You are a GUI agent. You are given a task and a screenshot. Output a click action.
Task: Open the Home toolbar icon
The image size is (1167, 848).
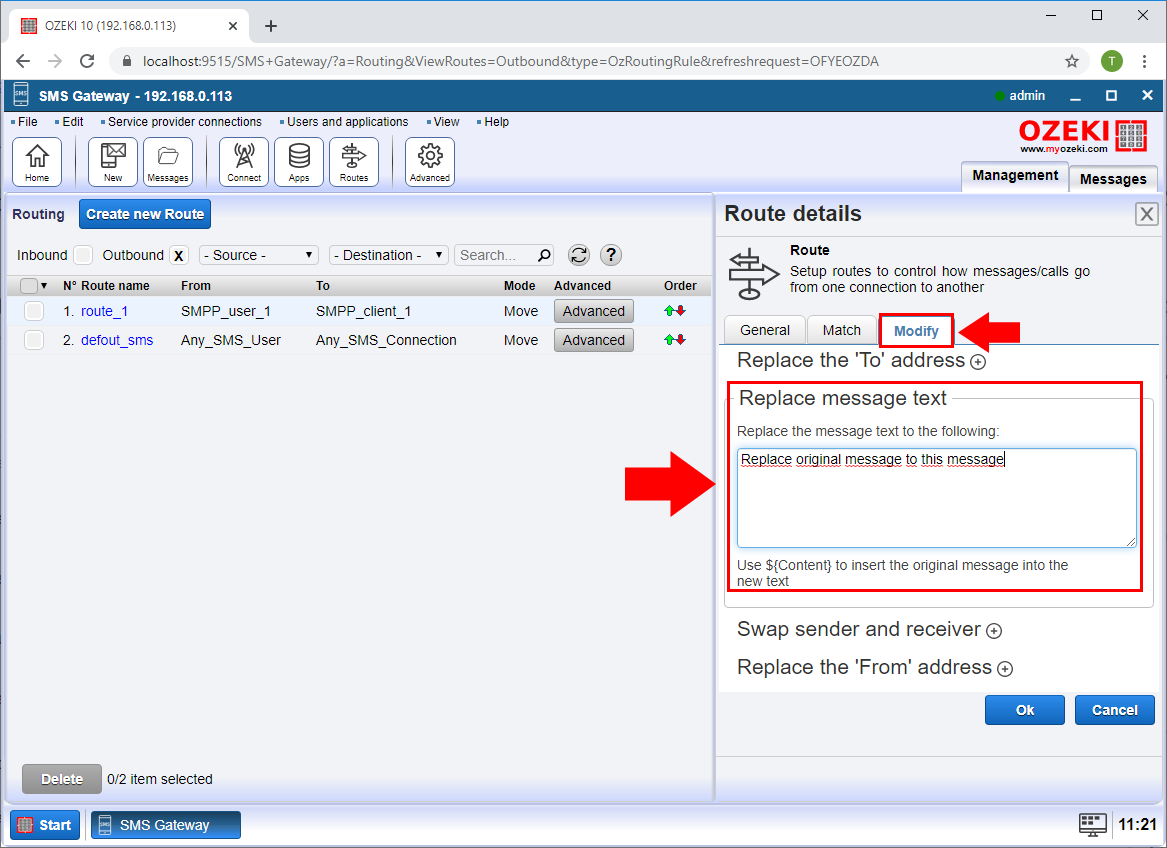[x=37, y=162]
